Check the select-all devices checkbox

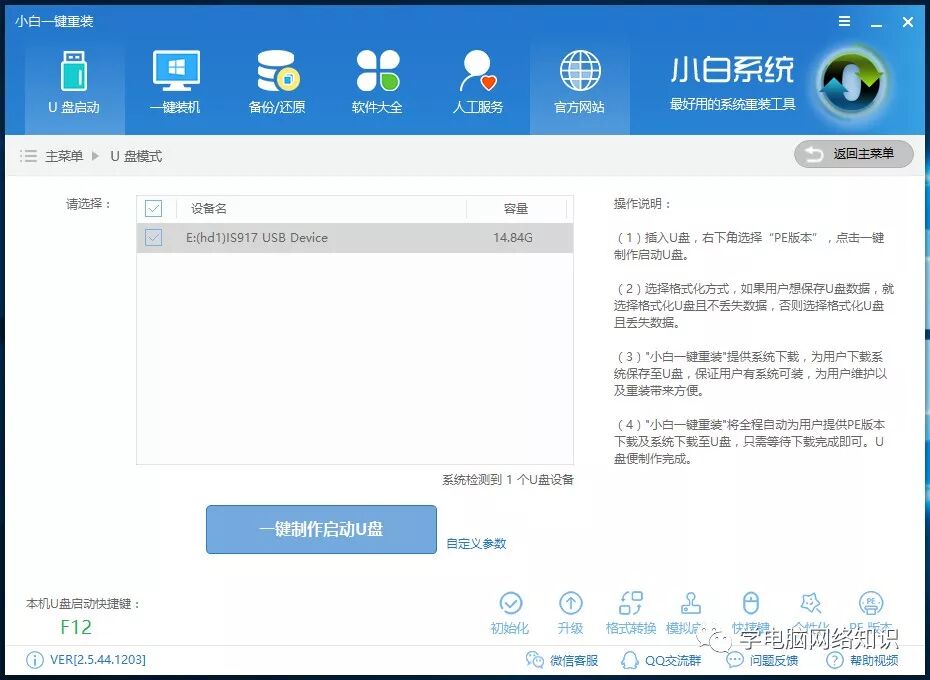153,208
